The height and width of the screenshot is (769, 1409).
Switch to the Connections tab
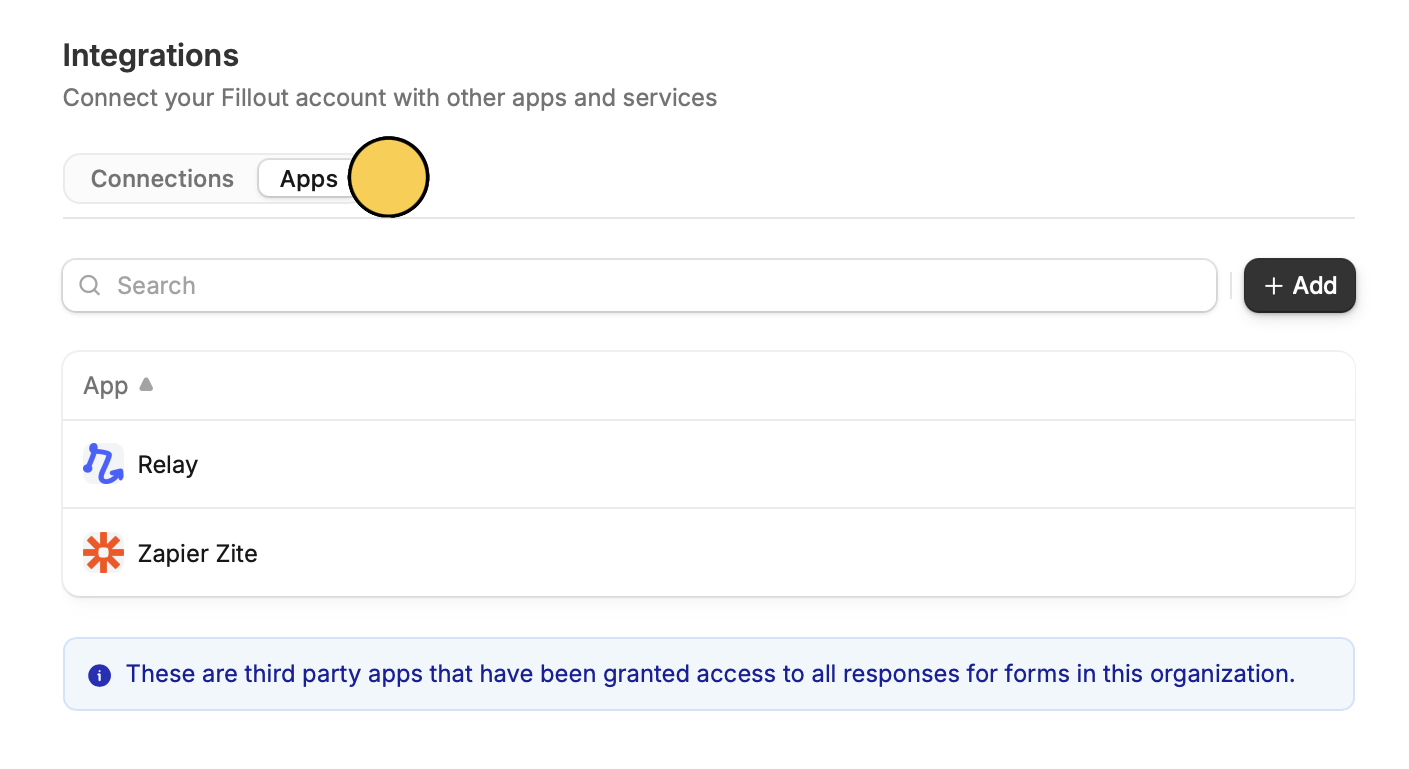click(x=161, y=178)
